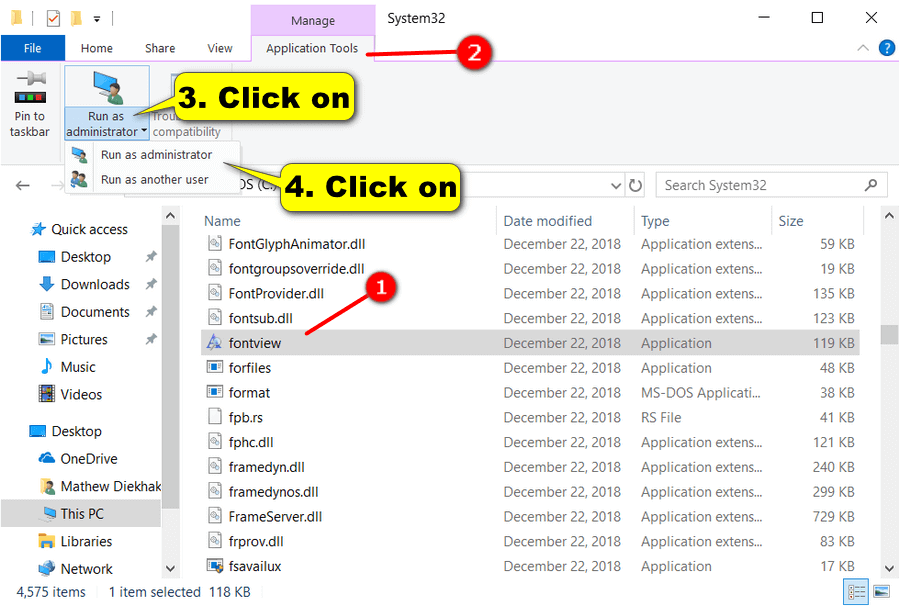Image resolution: width=900 pixels, height=606 pixels.
Task: Click the back navigation arrow
Action: pos(22,185)
